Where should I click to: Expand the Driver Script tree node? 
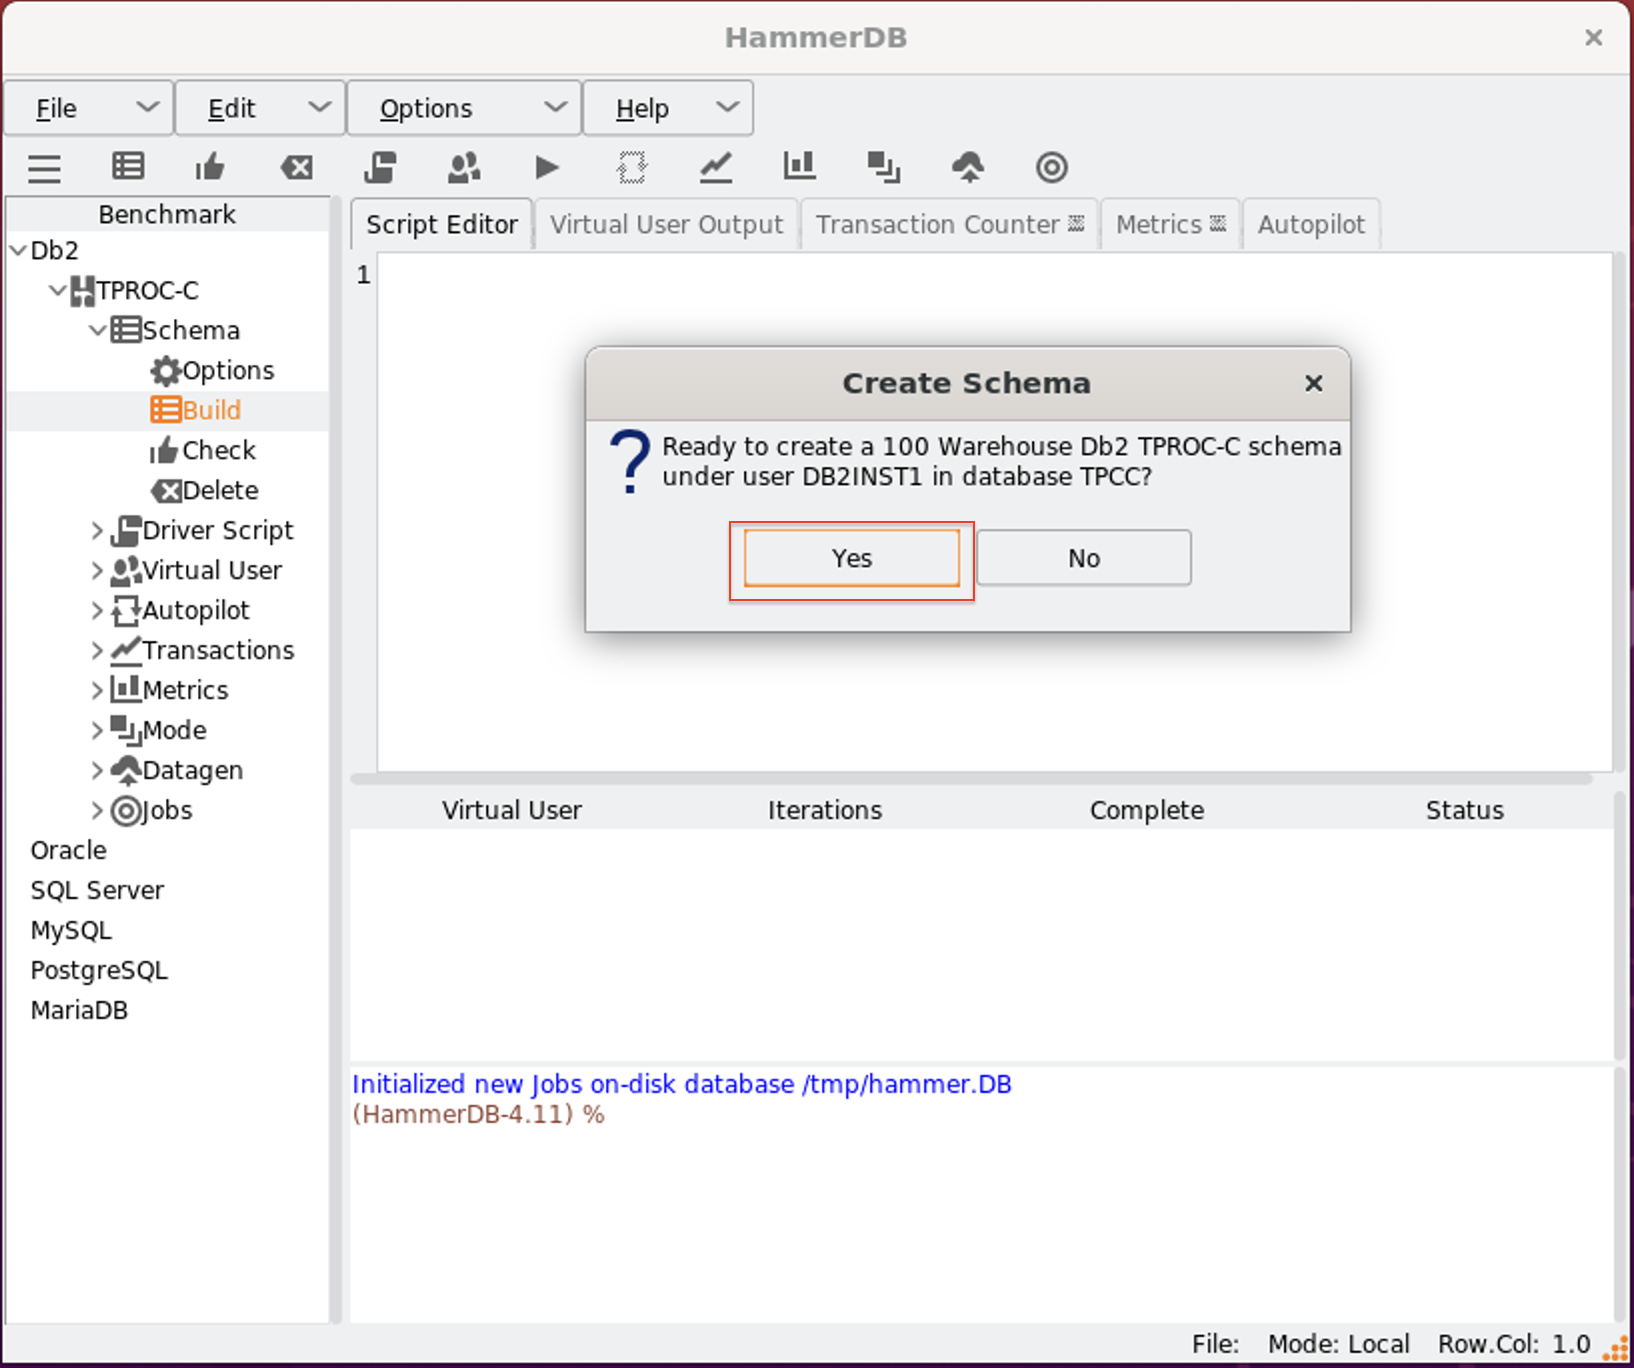coord(98,530)
